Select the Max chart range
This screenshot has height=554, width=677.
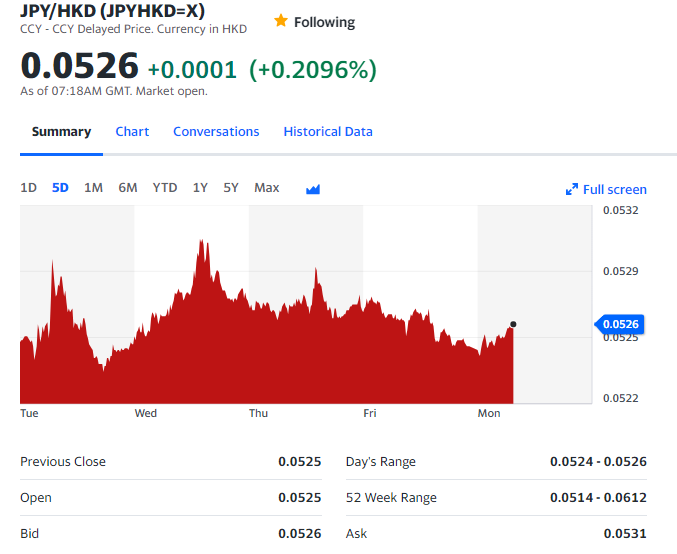point(267,188)
